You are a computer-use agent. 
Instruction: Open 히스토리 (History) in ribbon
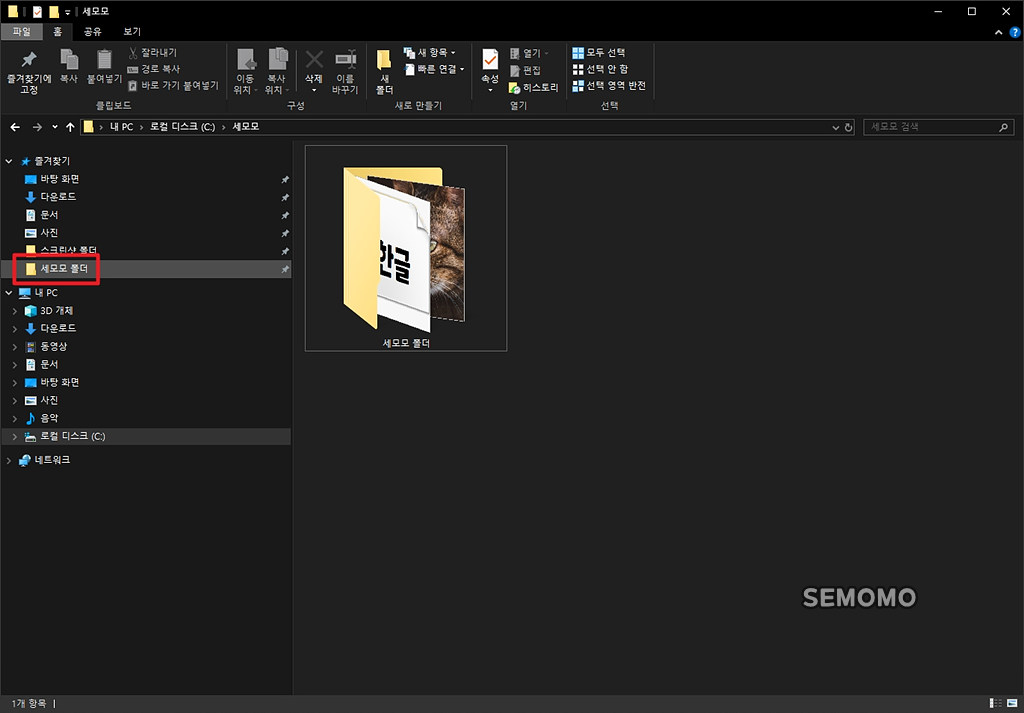click(x=534, y=87)
